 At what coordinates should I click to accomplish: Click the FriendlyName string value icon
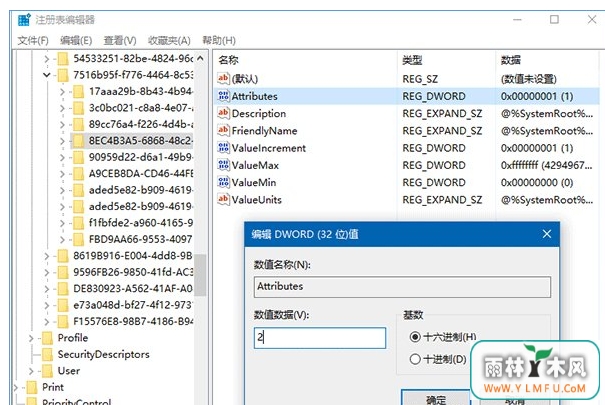(223, 131)
